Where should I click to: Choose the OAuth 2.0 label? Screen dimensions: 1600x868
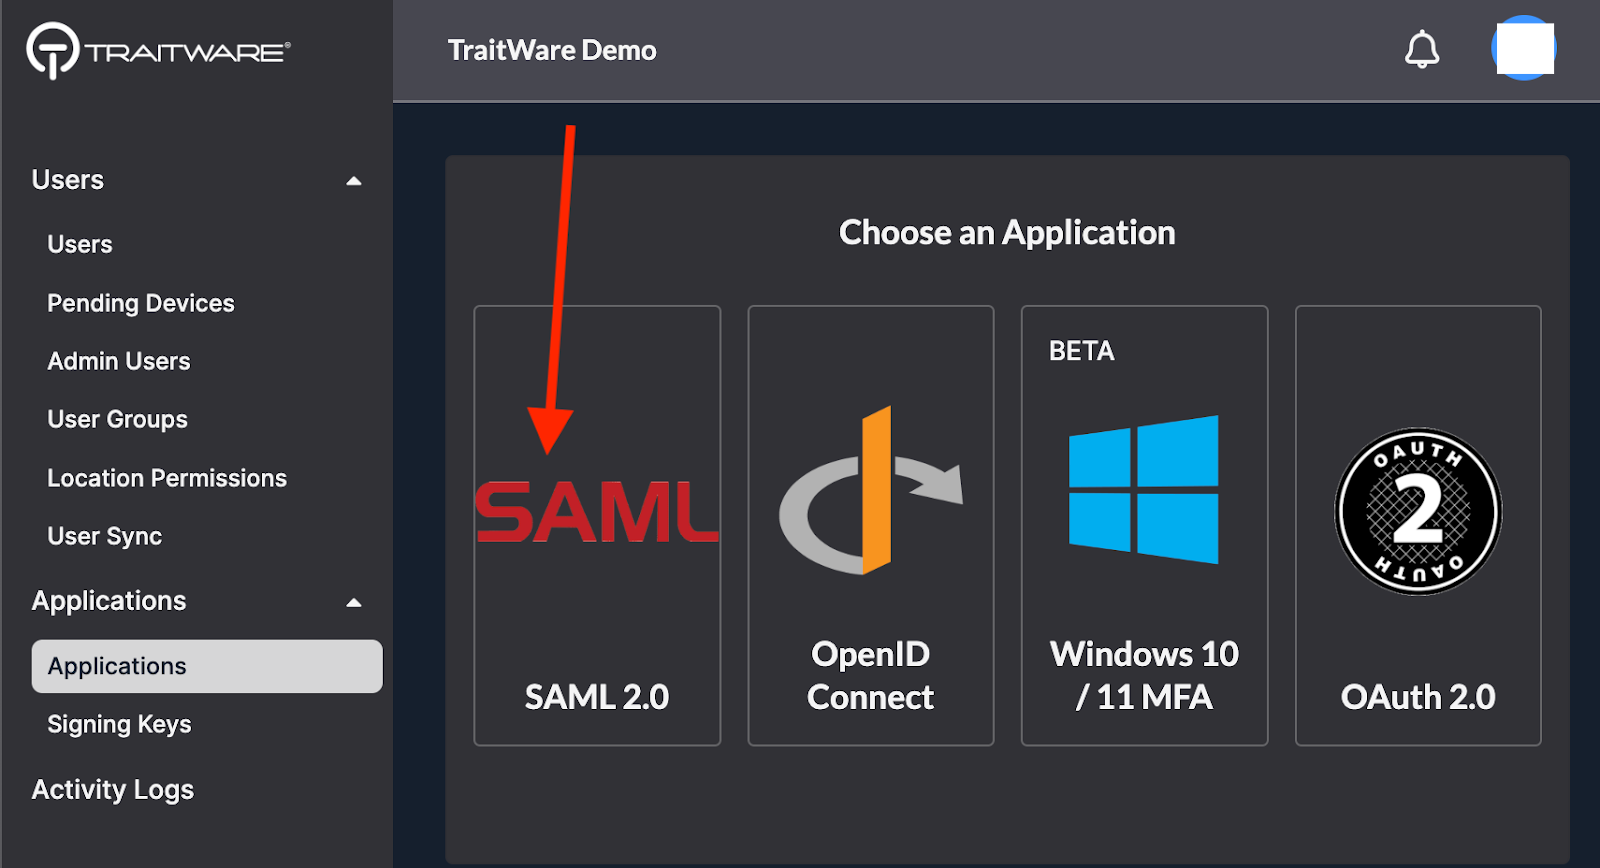point(1418,697)
